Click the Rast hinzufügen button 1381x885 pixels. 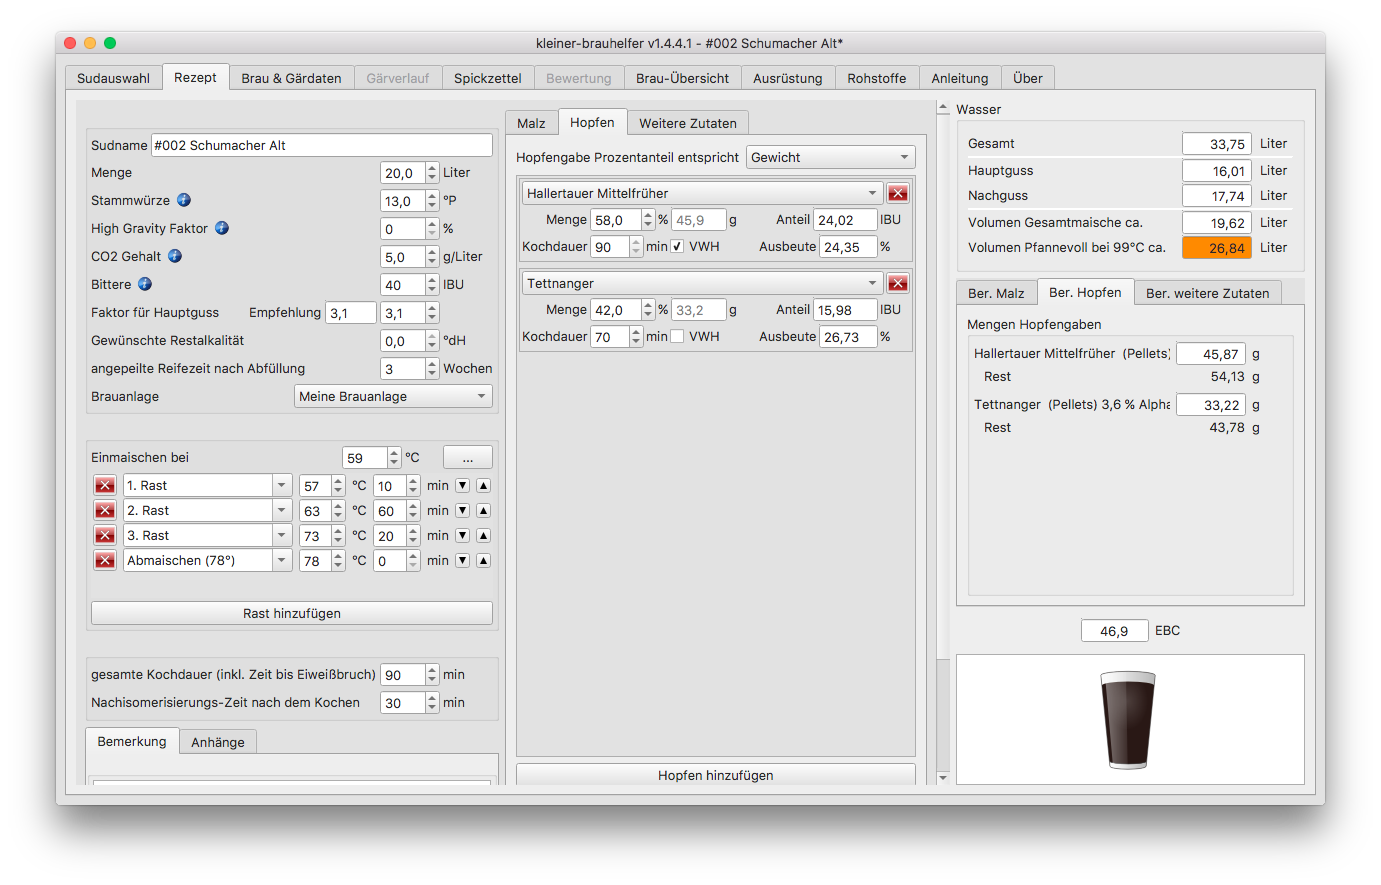click(x=291, y=613)
